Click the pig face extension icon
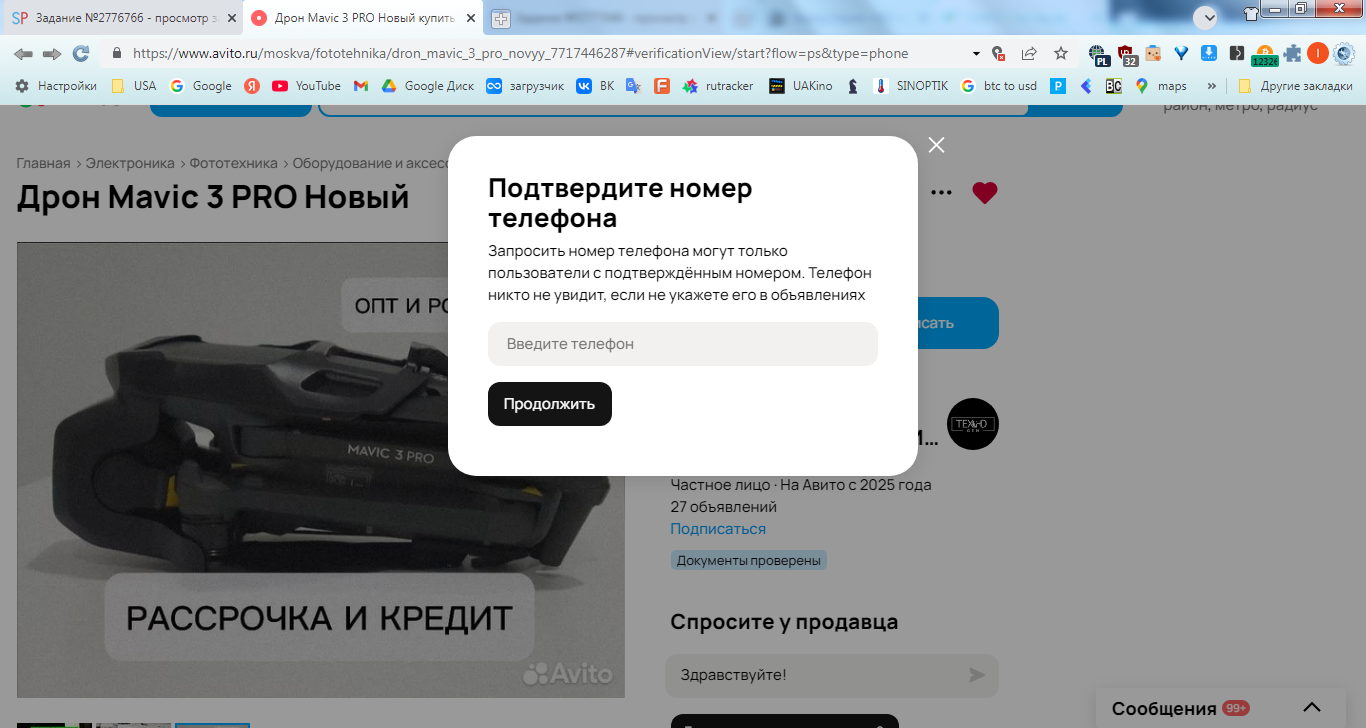Viewport: 1366px width, 728px height. click(x=1153, y=53)
